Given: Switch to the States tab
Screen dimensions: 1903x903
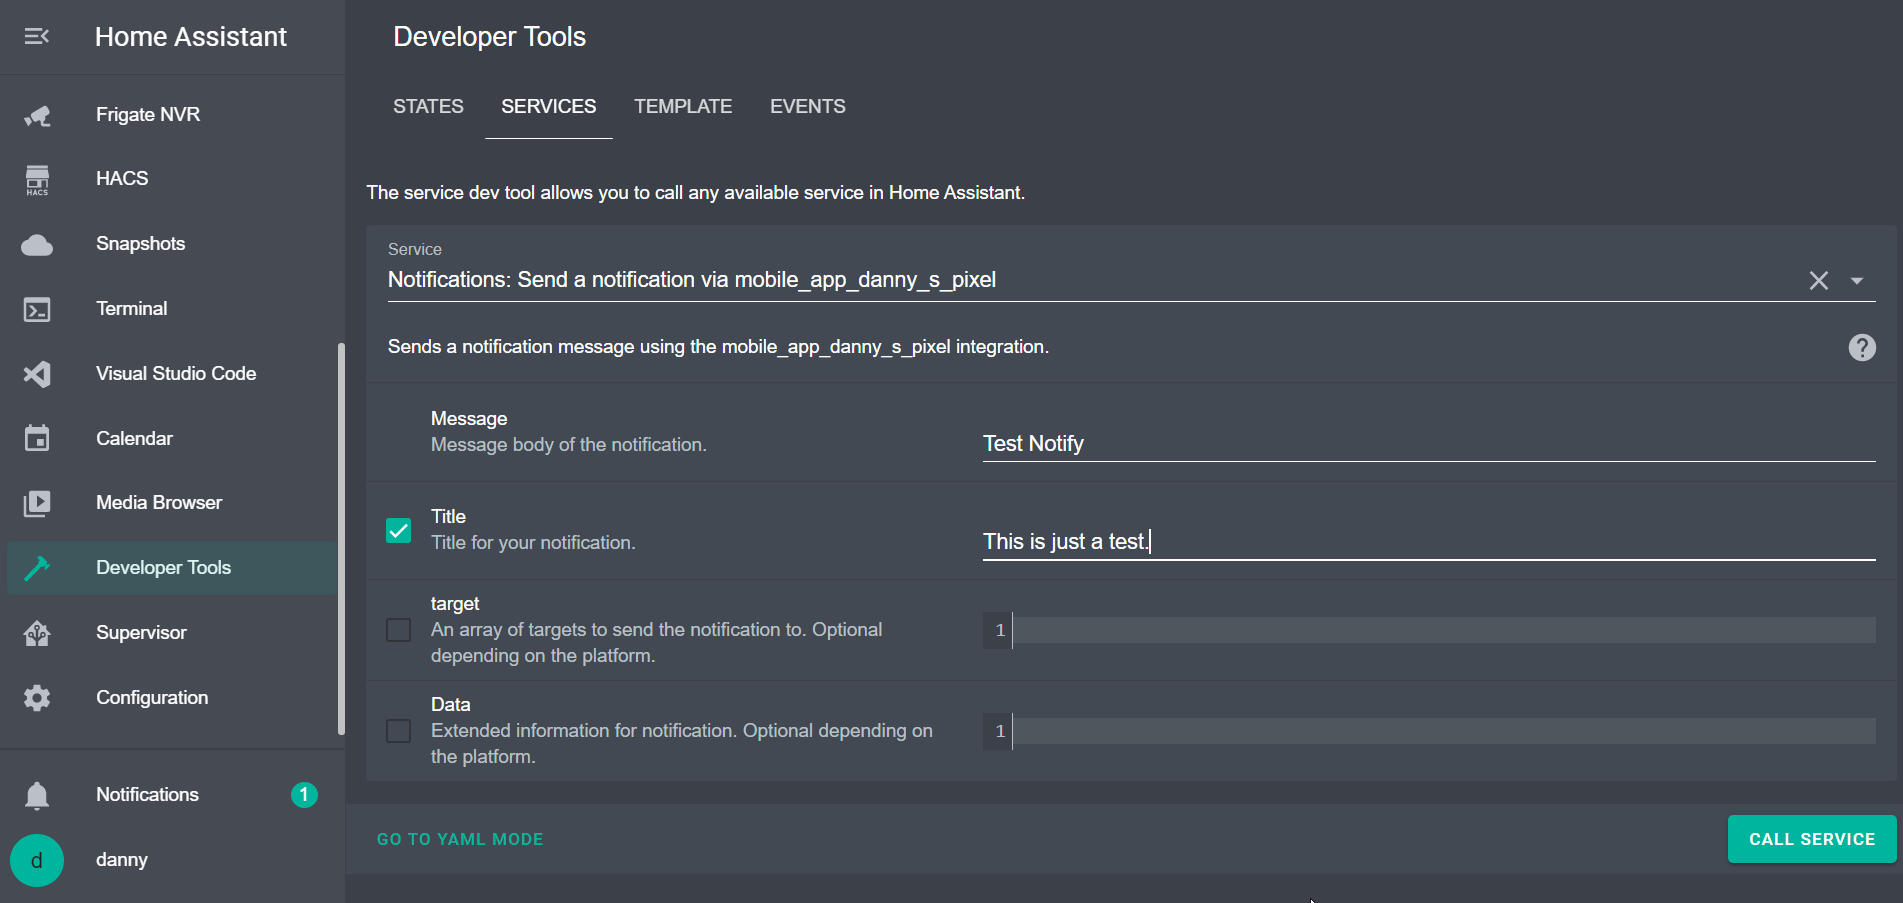Looking at the screenshot, I should point(428,107).
